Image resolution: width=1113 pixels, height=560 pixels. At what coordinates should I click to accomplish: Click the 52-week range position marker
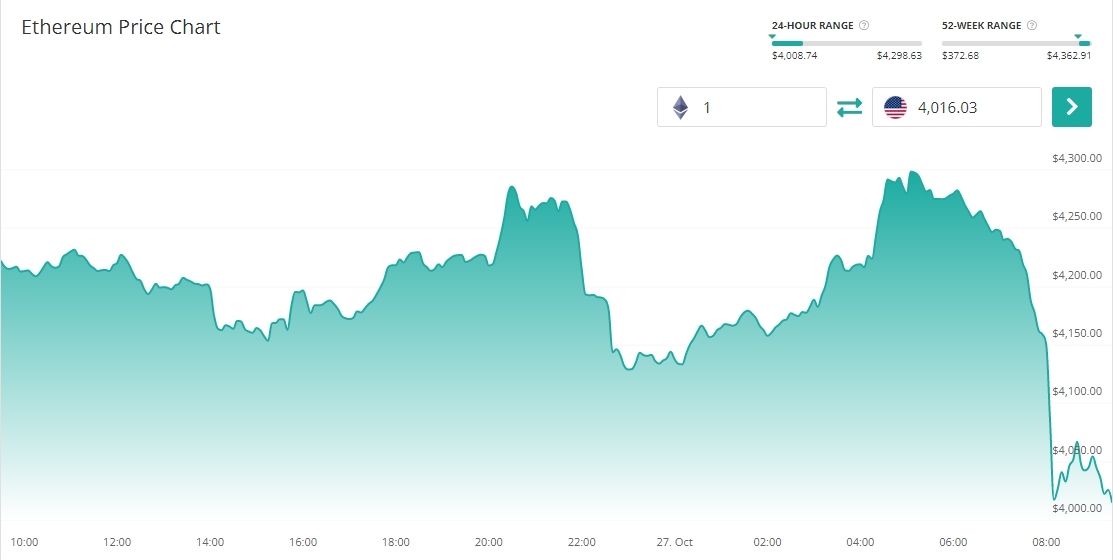(x=1078, y=36)
